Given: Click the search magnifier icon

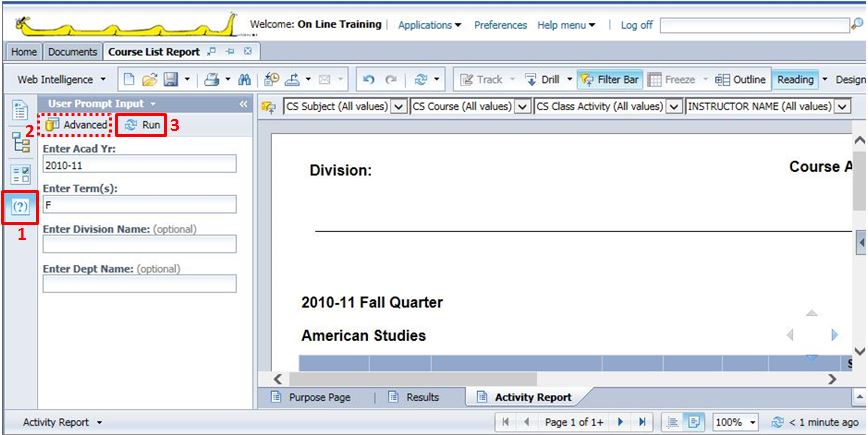Looking at the screenshot, I should point(856,24).
